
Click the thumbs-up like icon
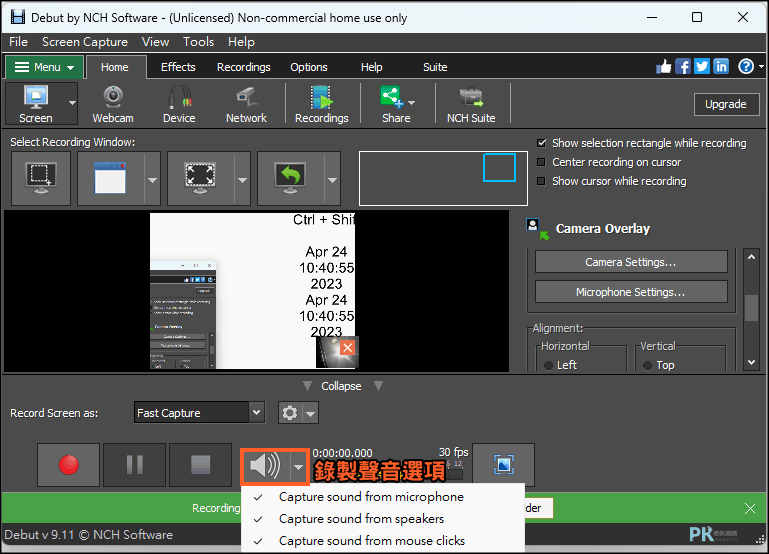[664, 66]
